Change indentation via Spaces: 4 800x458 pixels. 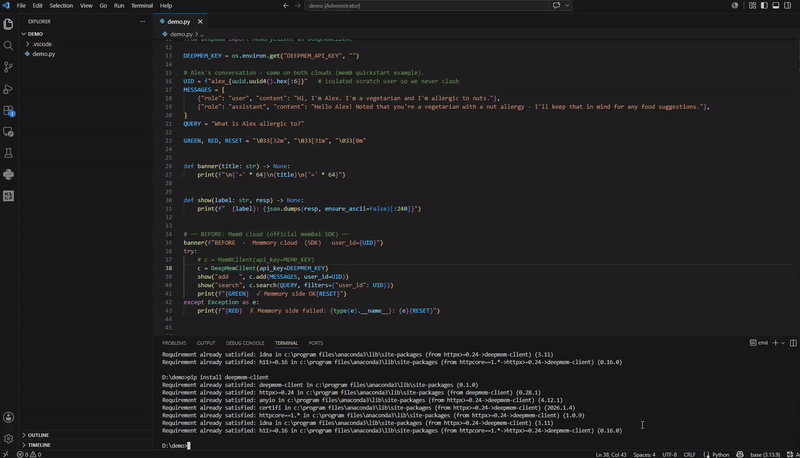[644, 454]
